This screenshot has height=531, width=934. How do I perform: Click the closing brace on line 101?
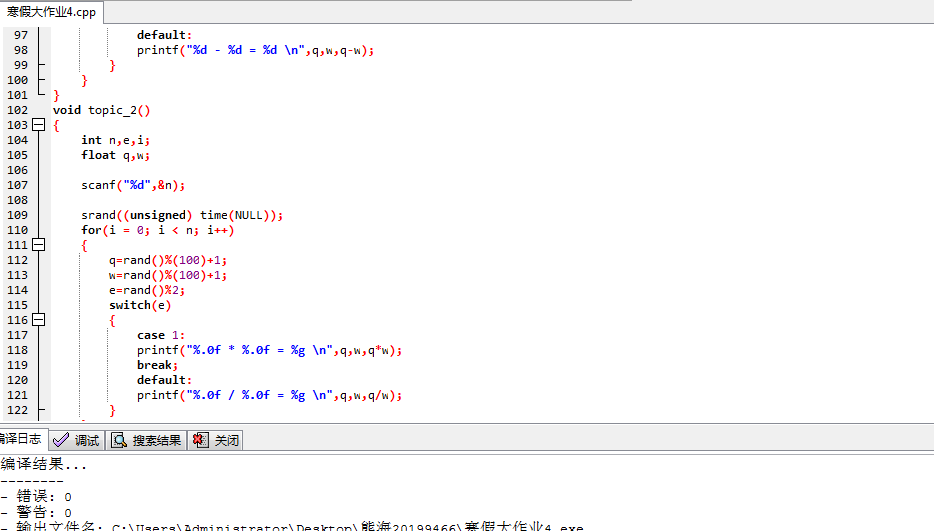[x=57, y=95]
